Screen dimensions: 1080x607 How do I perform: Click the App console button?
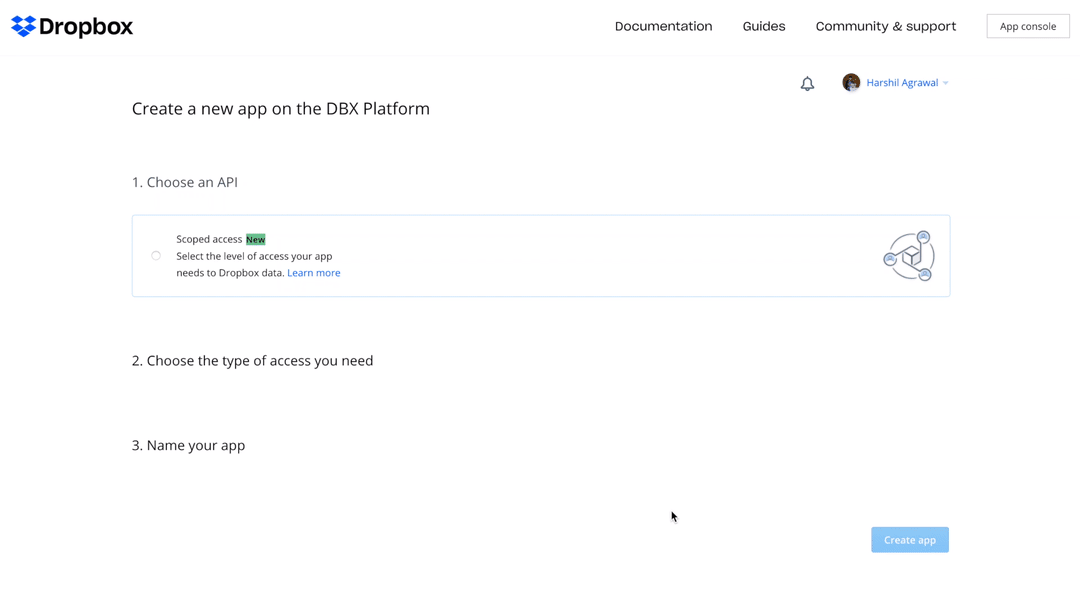click(x=1028, y=26)
